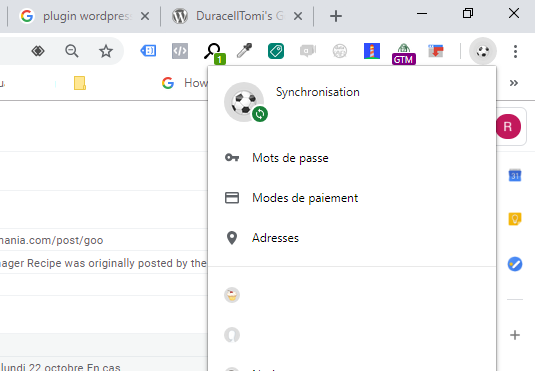The image size is (535, 371).
Task: Click the 'nania.com/post/goo' URL text
Action: tap(52, 240)
